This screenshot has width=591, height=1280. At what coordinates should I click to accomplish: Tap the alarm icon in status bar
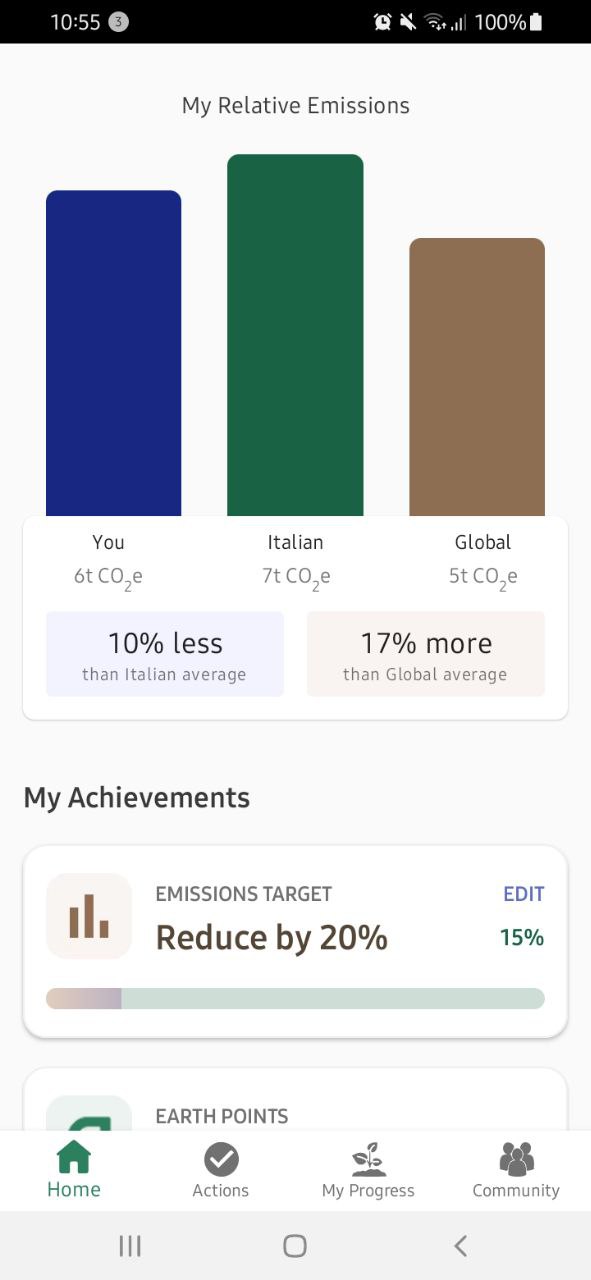coord(382,22)
